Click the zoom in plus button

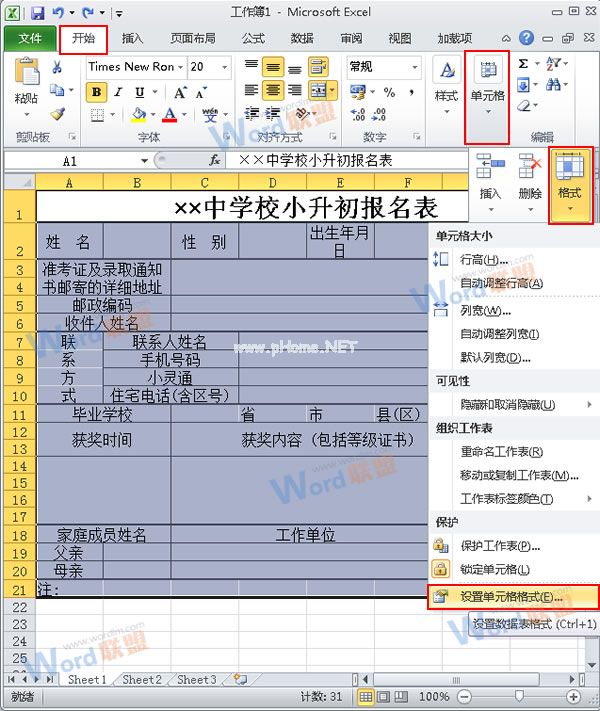(x=573, y=696)
